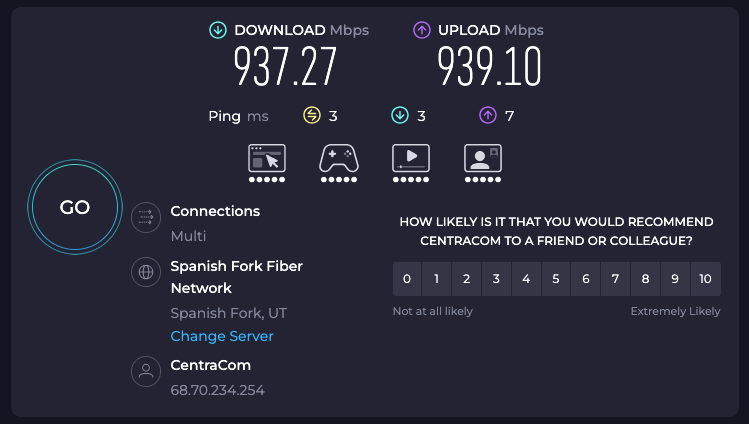
Task: Choose rating 8 for recommending CentraCom
Action: tap(646, 279)
